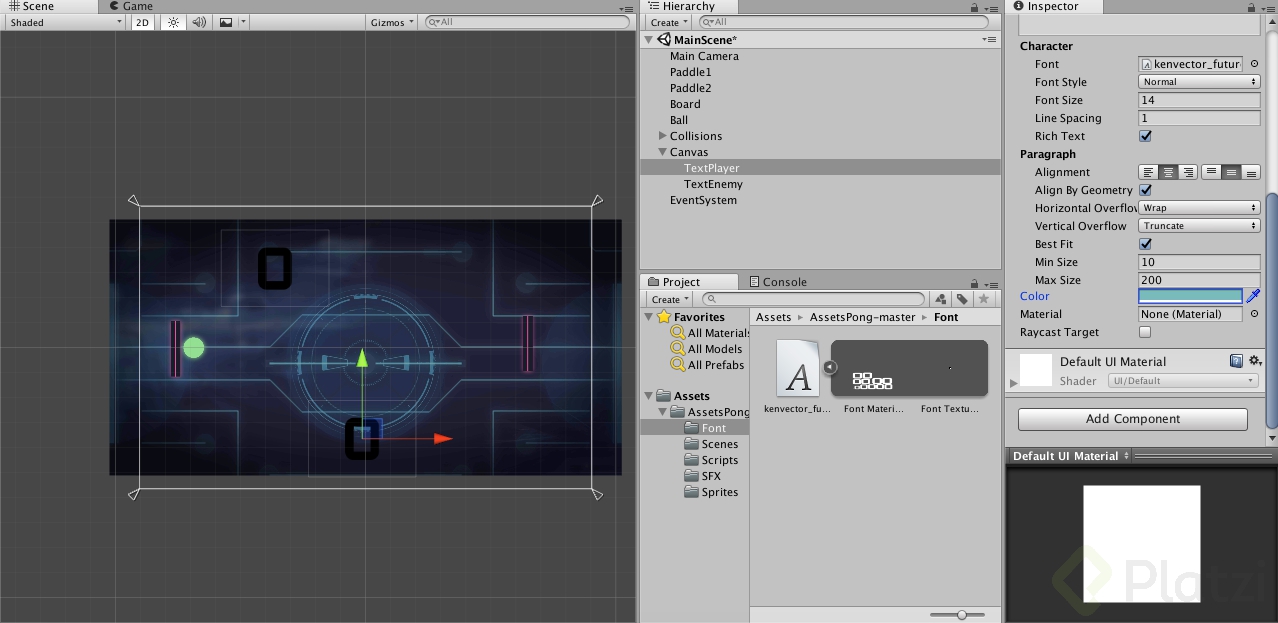1278x623 pixels.
Task: Open the material gear settings icon
Action: tap(1254, 361)
